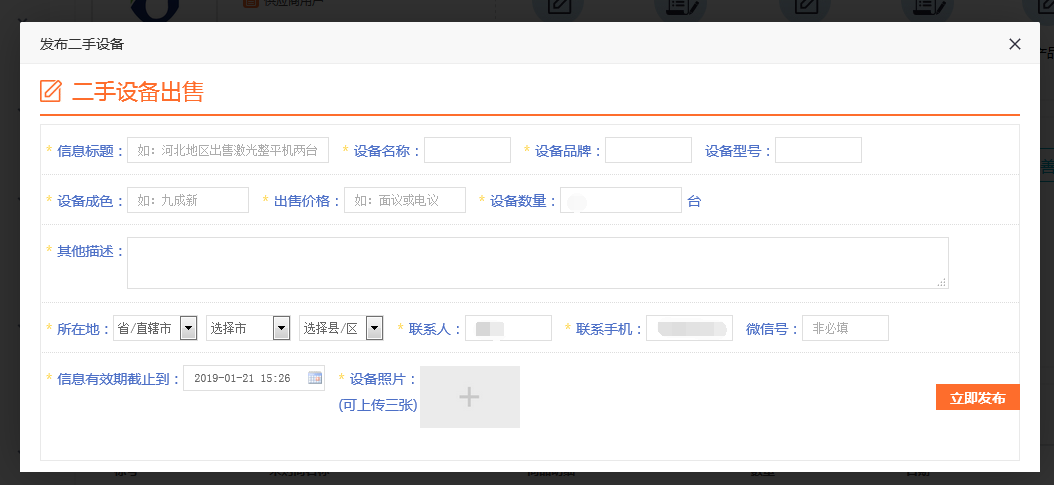
Task: Click the 二手设备出售 heading text
Action: [x=137, y=91]
